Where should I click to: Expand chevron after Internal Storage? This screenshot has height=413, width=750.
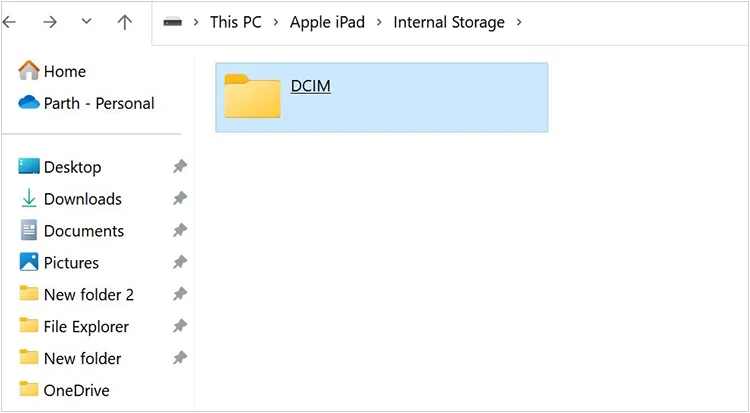pos(519,22)
